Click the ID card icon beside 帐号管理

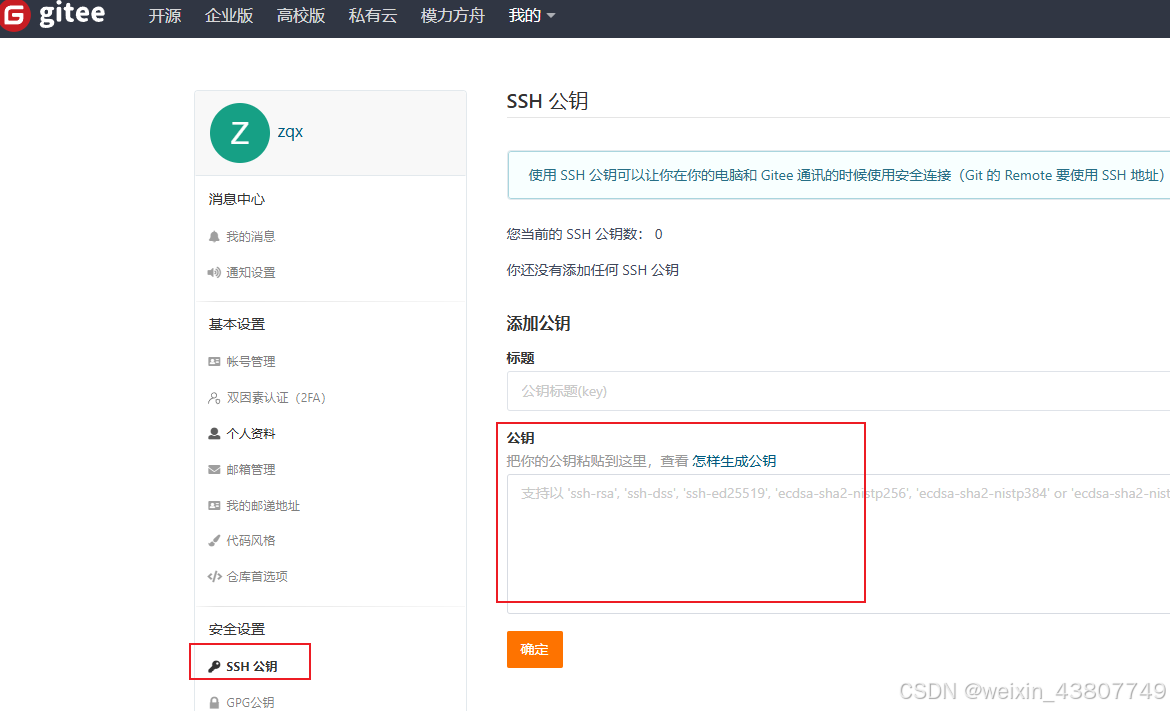(x=214, y=362)
